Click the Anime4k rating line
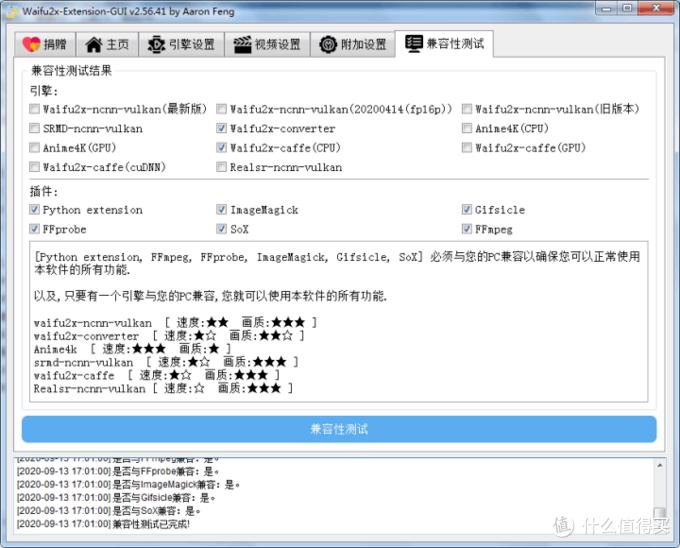This screenshot has width=680, height=548. (x=132, y=349)
